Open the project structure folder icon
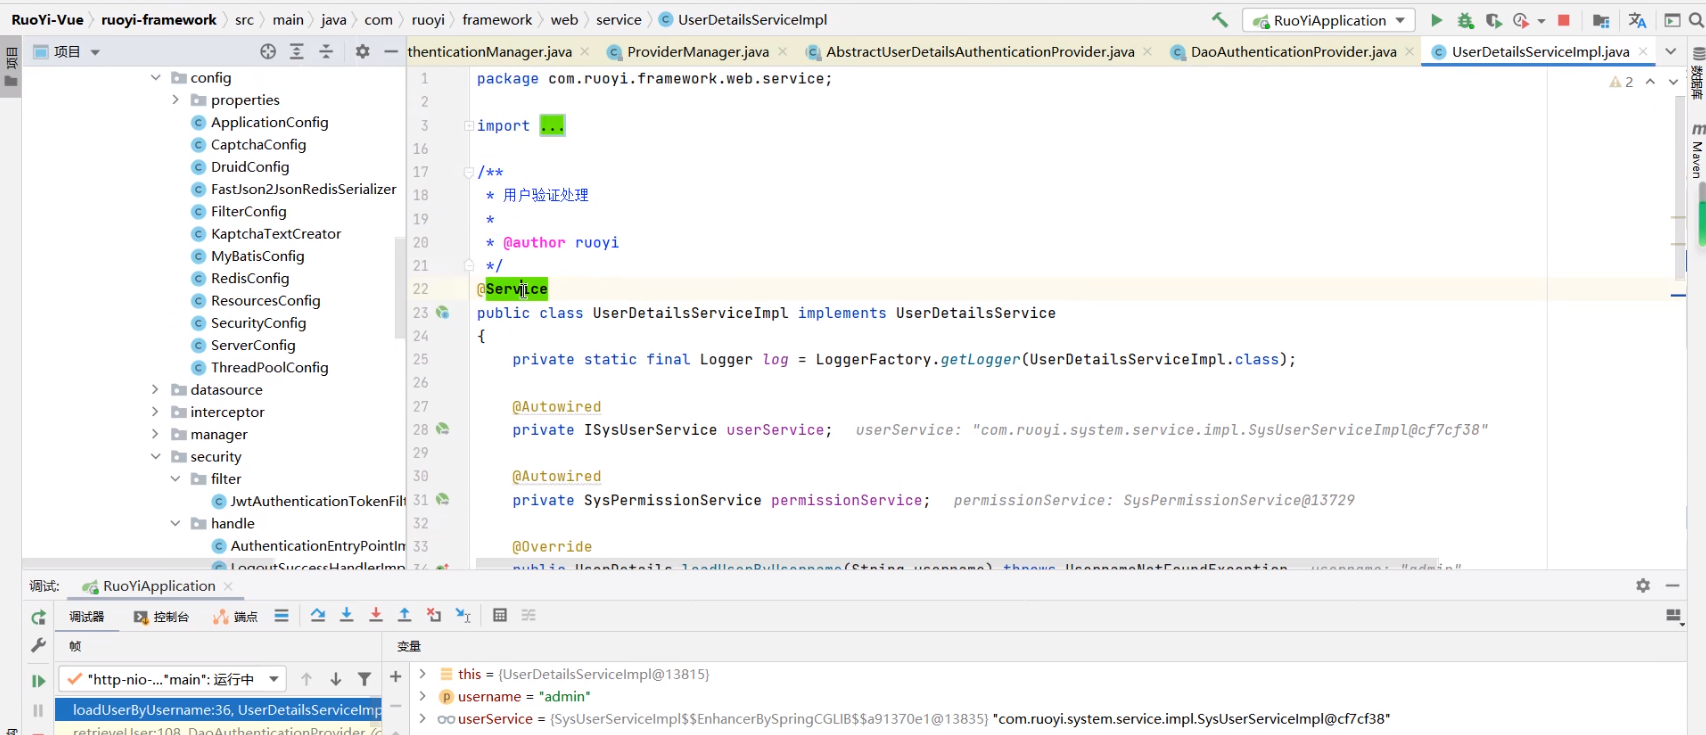This screenshot has height=735, width=1706. point(1601,20)
